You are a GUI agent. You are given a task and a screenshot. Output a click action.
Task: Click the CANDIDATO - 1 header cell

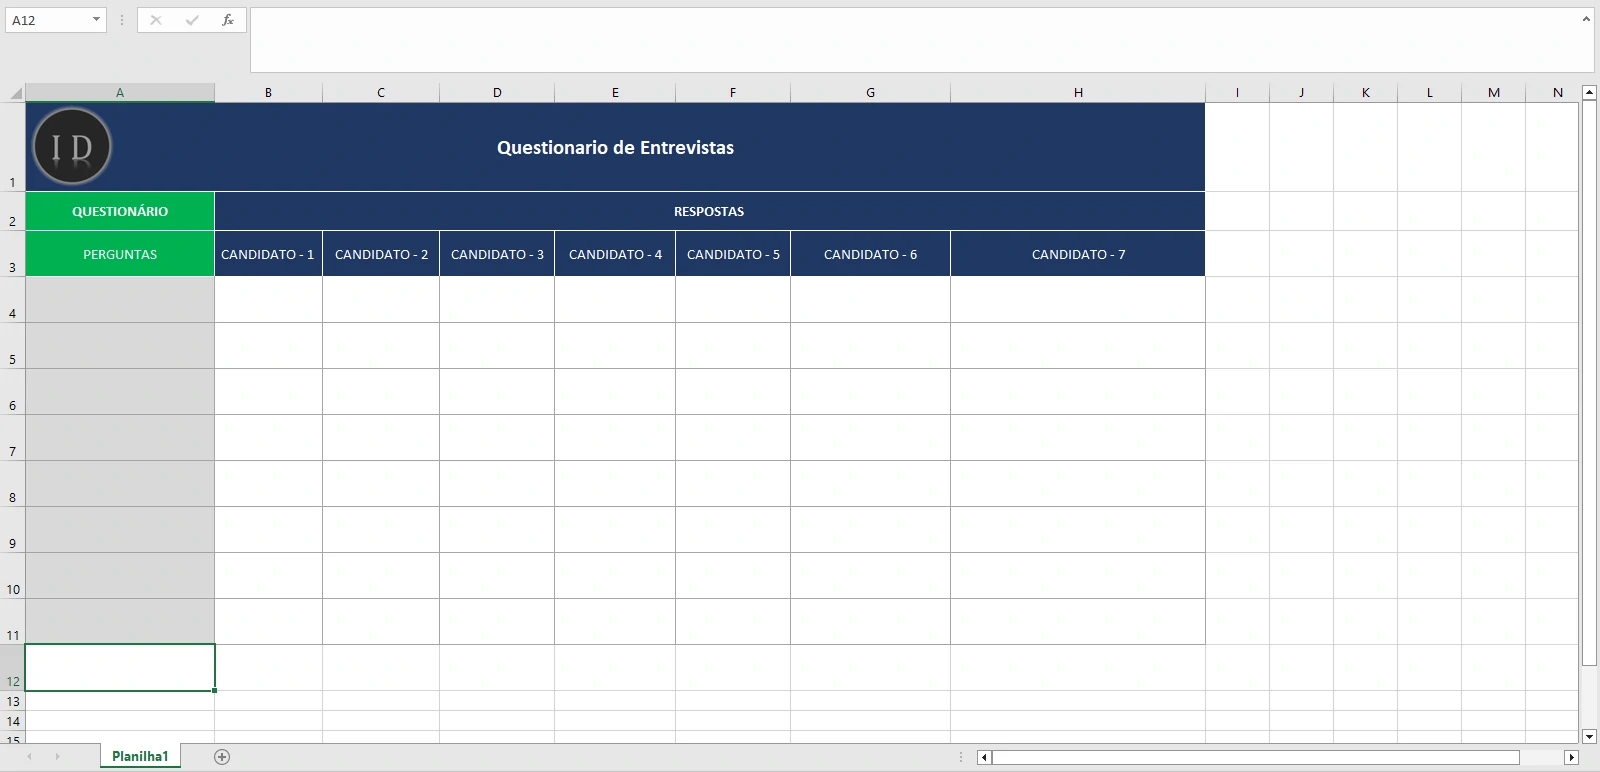pos(268,254)
